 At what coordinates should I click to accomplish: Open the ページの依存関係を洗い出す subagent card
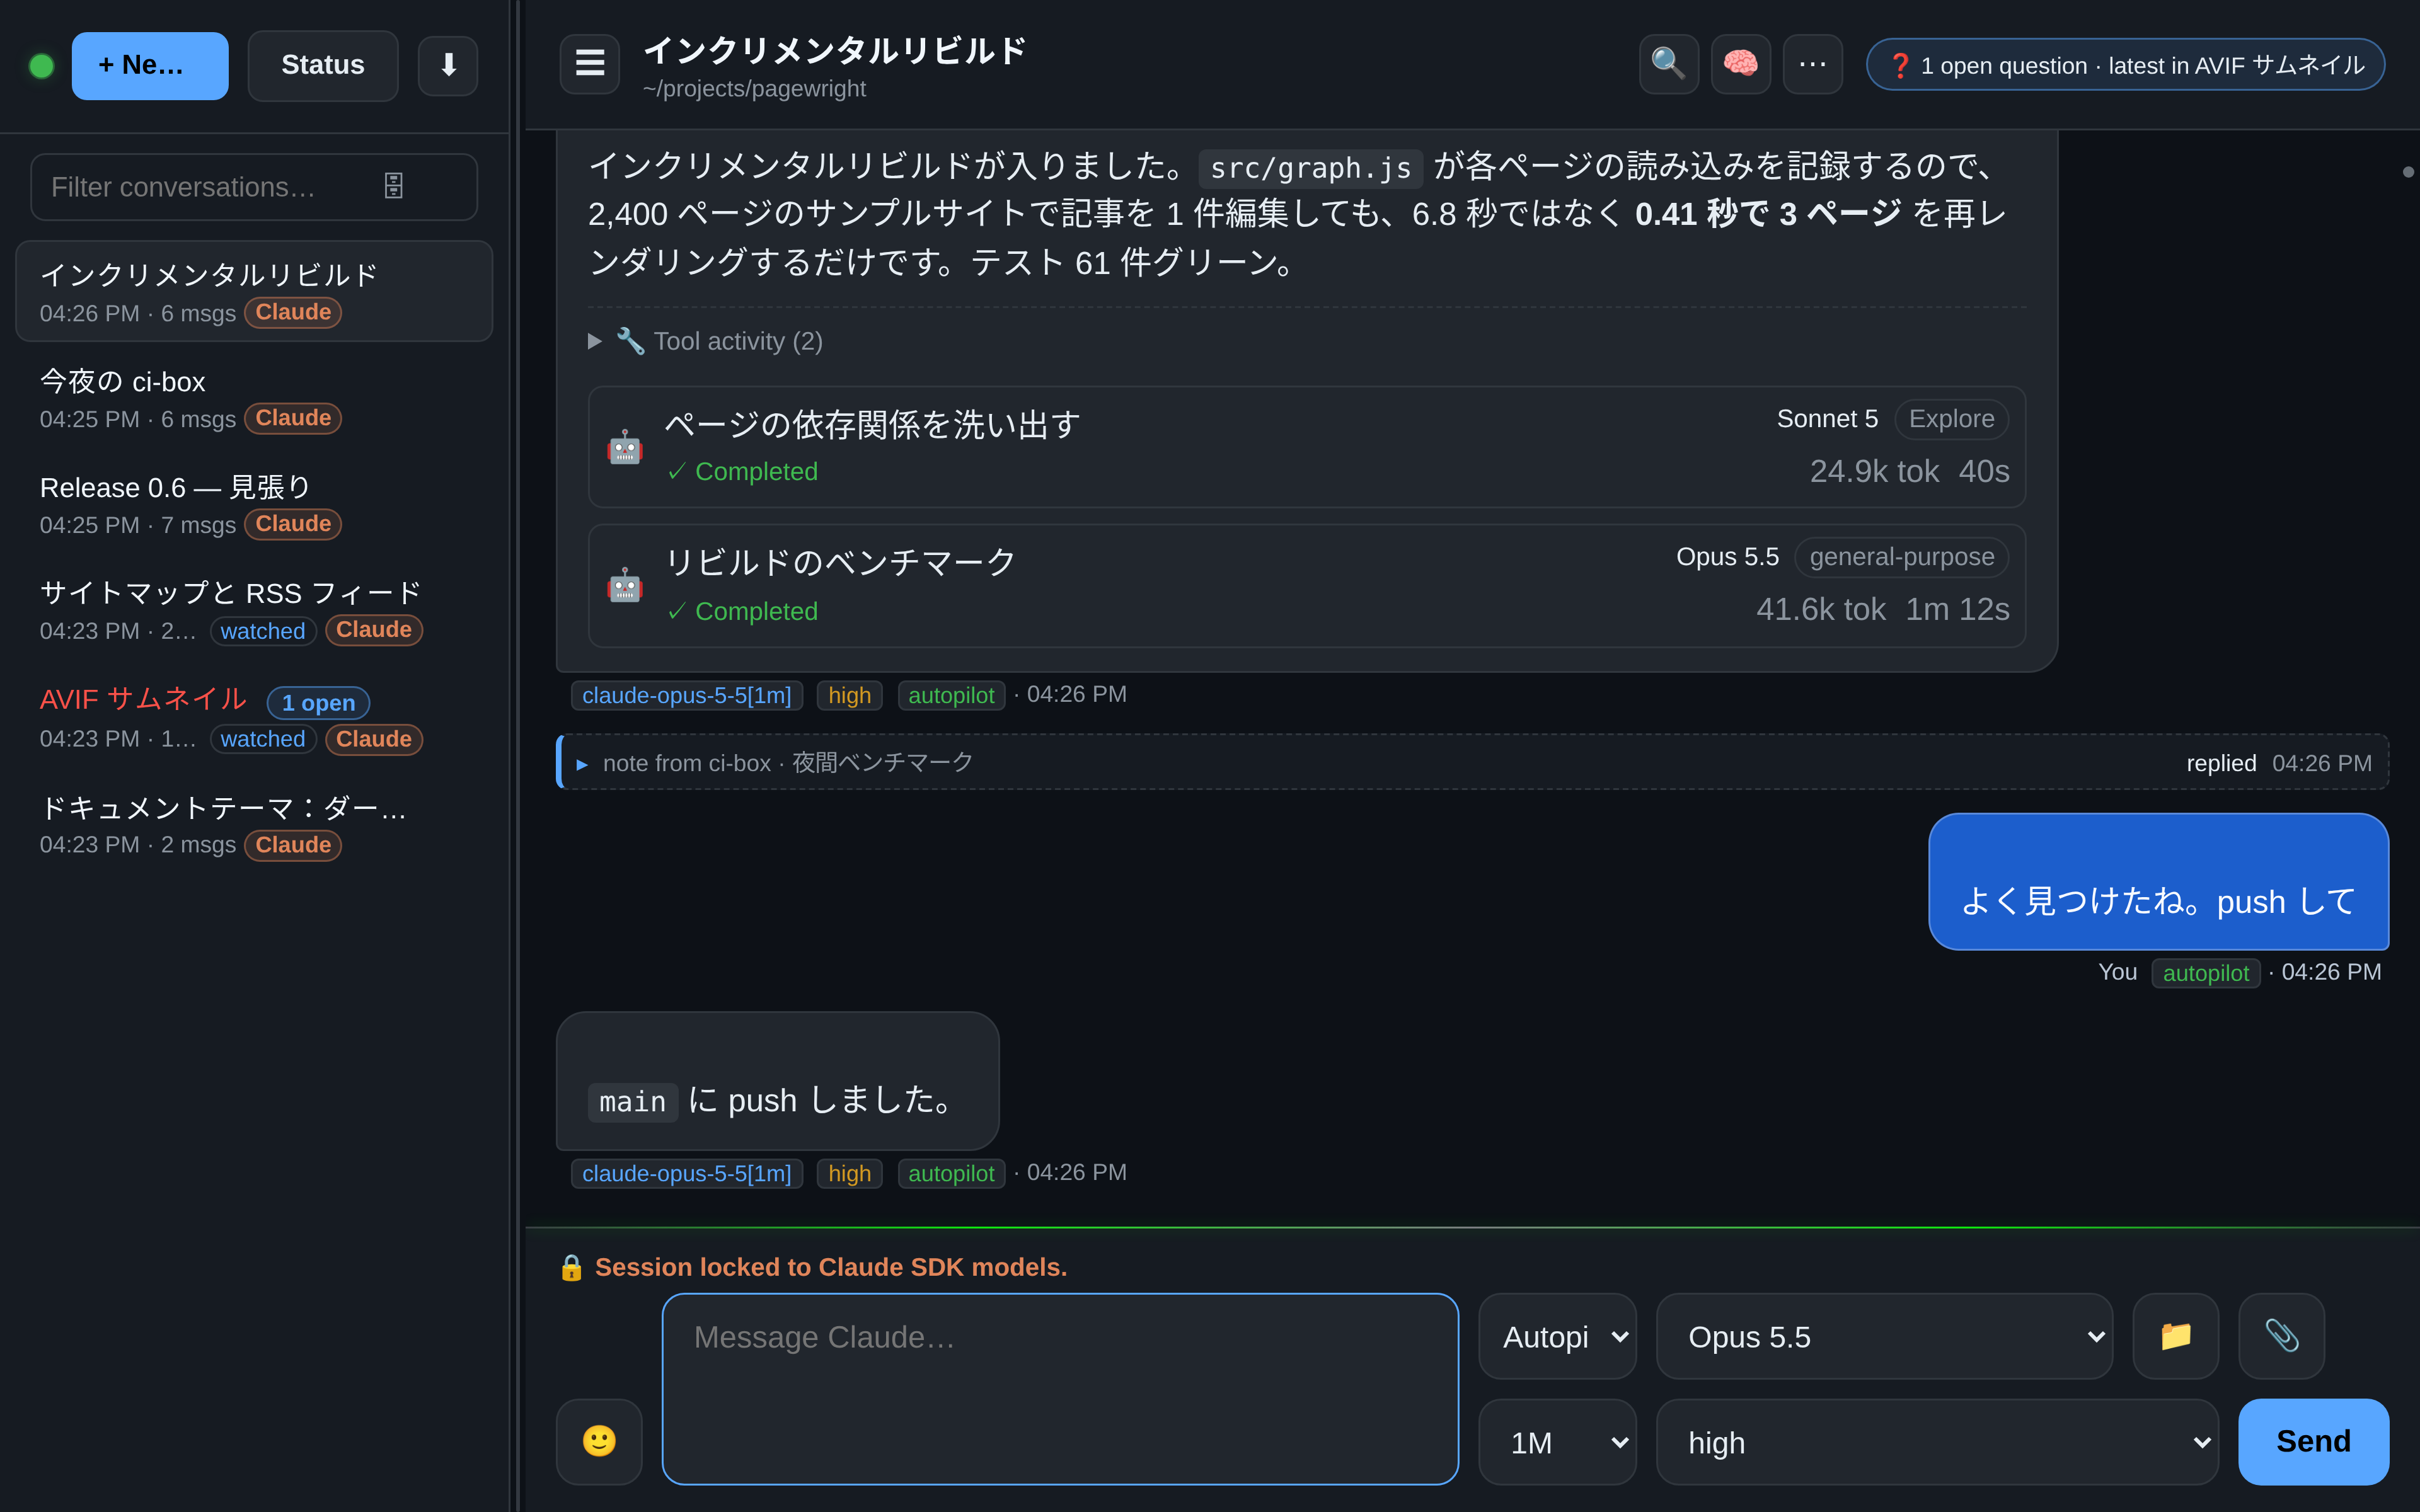click(x=1306, y=446)
